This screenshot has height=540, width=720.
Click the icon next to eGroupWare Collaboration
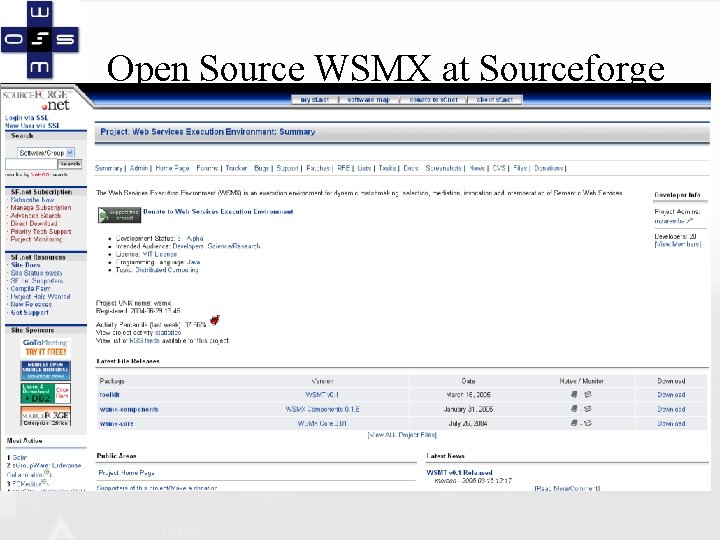click(46, 472)
